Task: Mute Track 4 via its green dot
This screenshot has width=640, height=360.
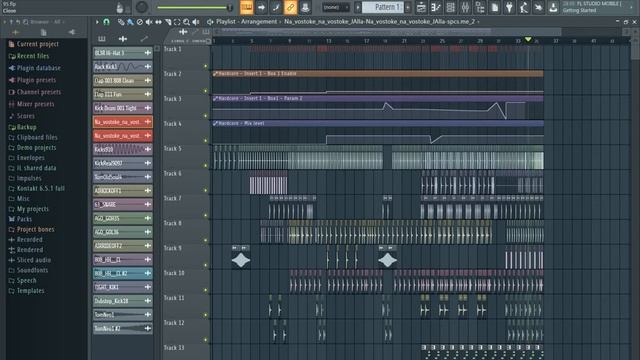Action: click(x=206, y=141)
